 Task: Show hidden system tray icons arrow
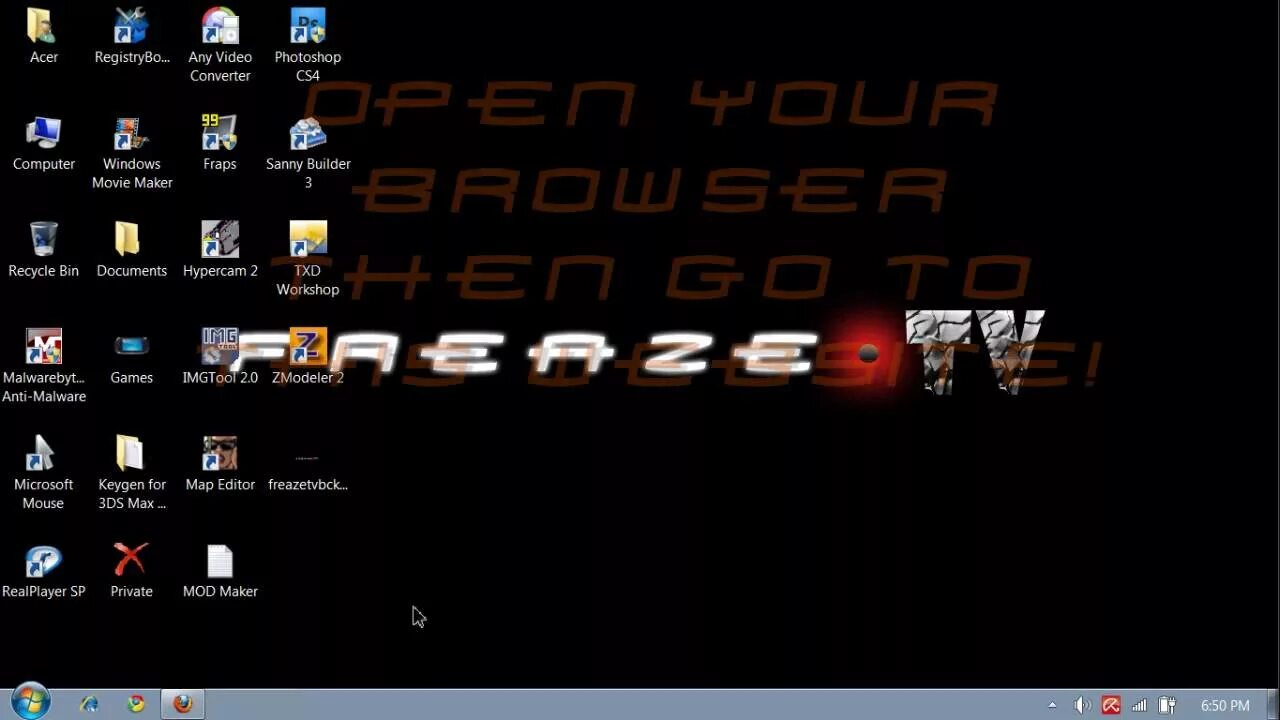[1052, 705]
